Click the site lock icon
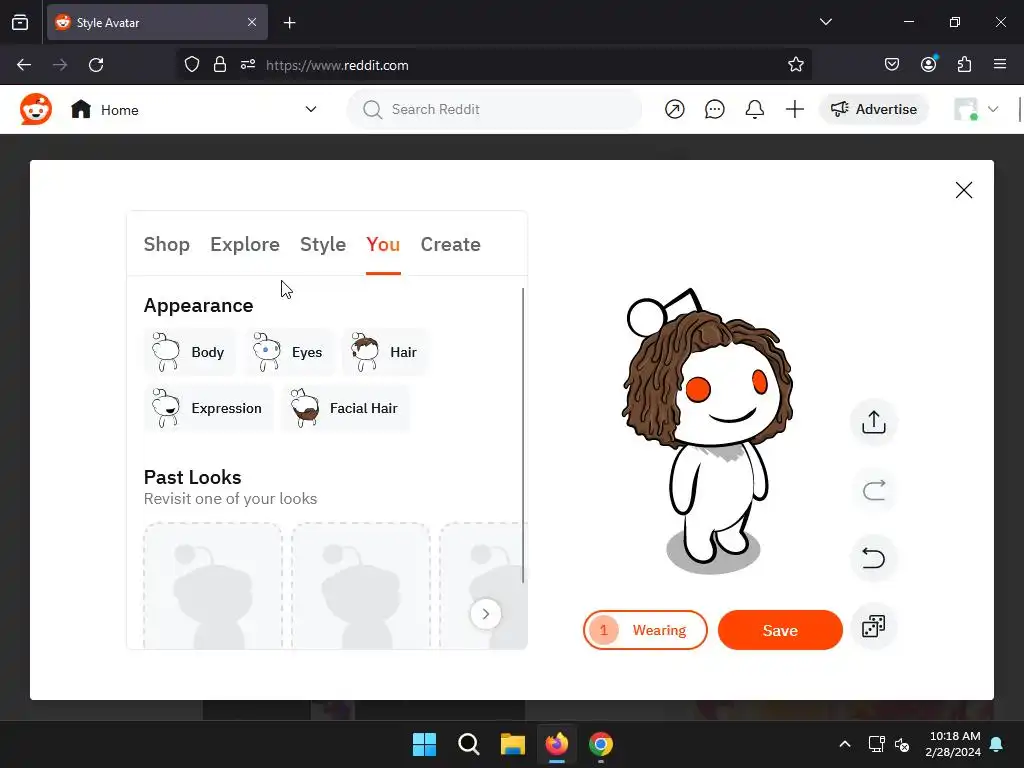Screen dimensions: 1024x768 pyautogui.click(x=220, y=65)
